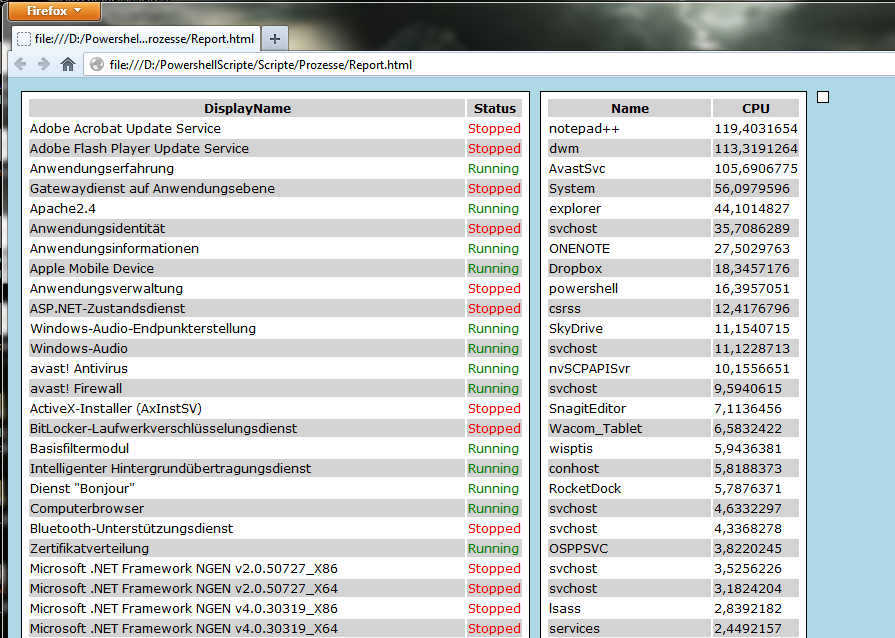
Task: Click the DisplayName column header
Action: pos(247,108)
